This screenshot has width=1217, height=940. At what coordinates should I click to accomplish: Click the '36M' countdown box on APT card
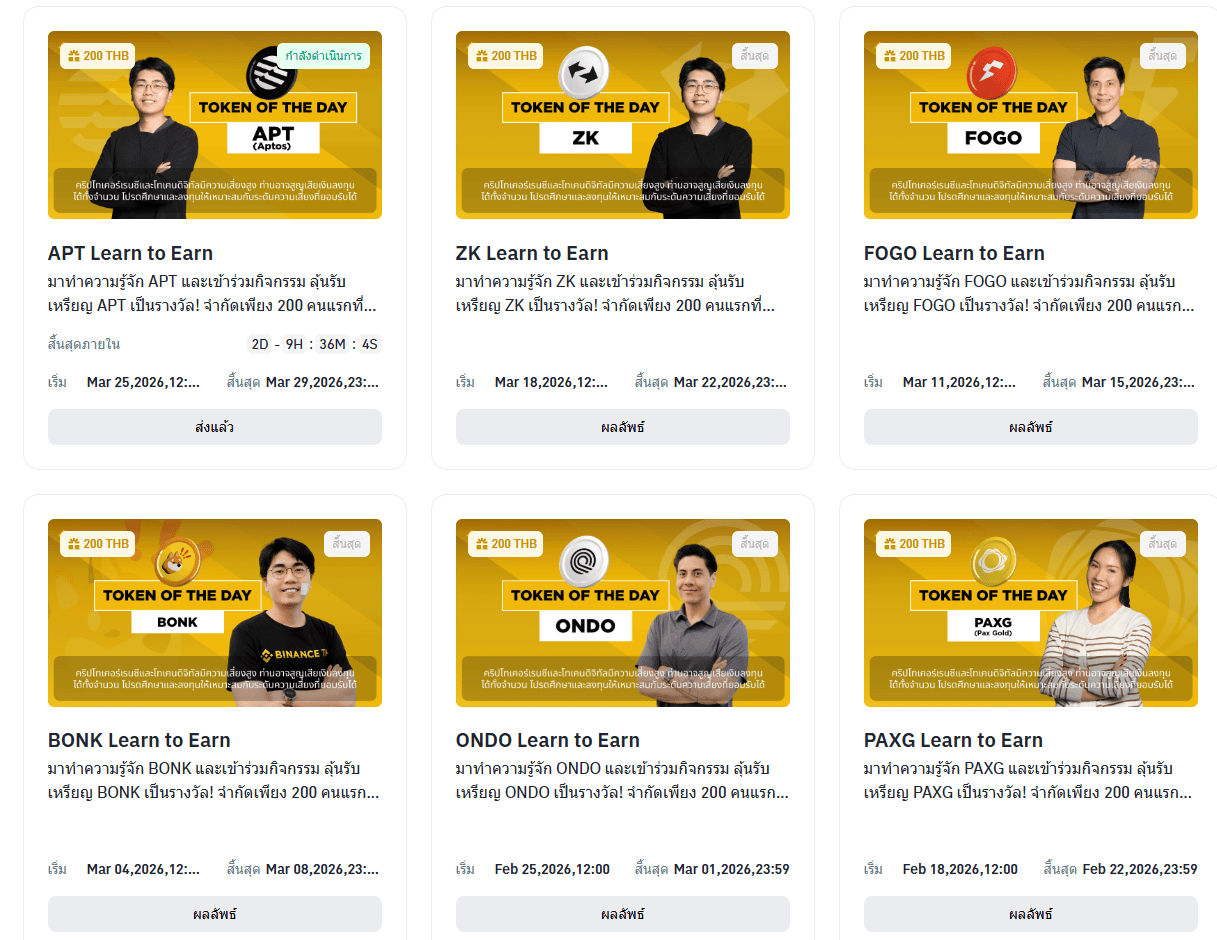click(x=332, y=344)
